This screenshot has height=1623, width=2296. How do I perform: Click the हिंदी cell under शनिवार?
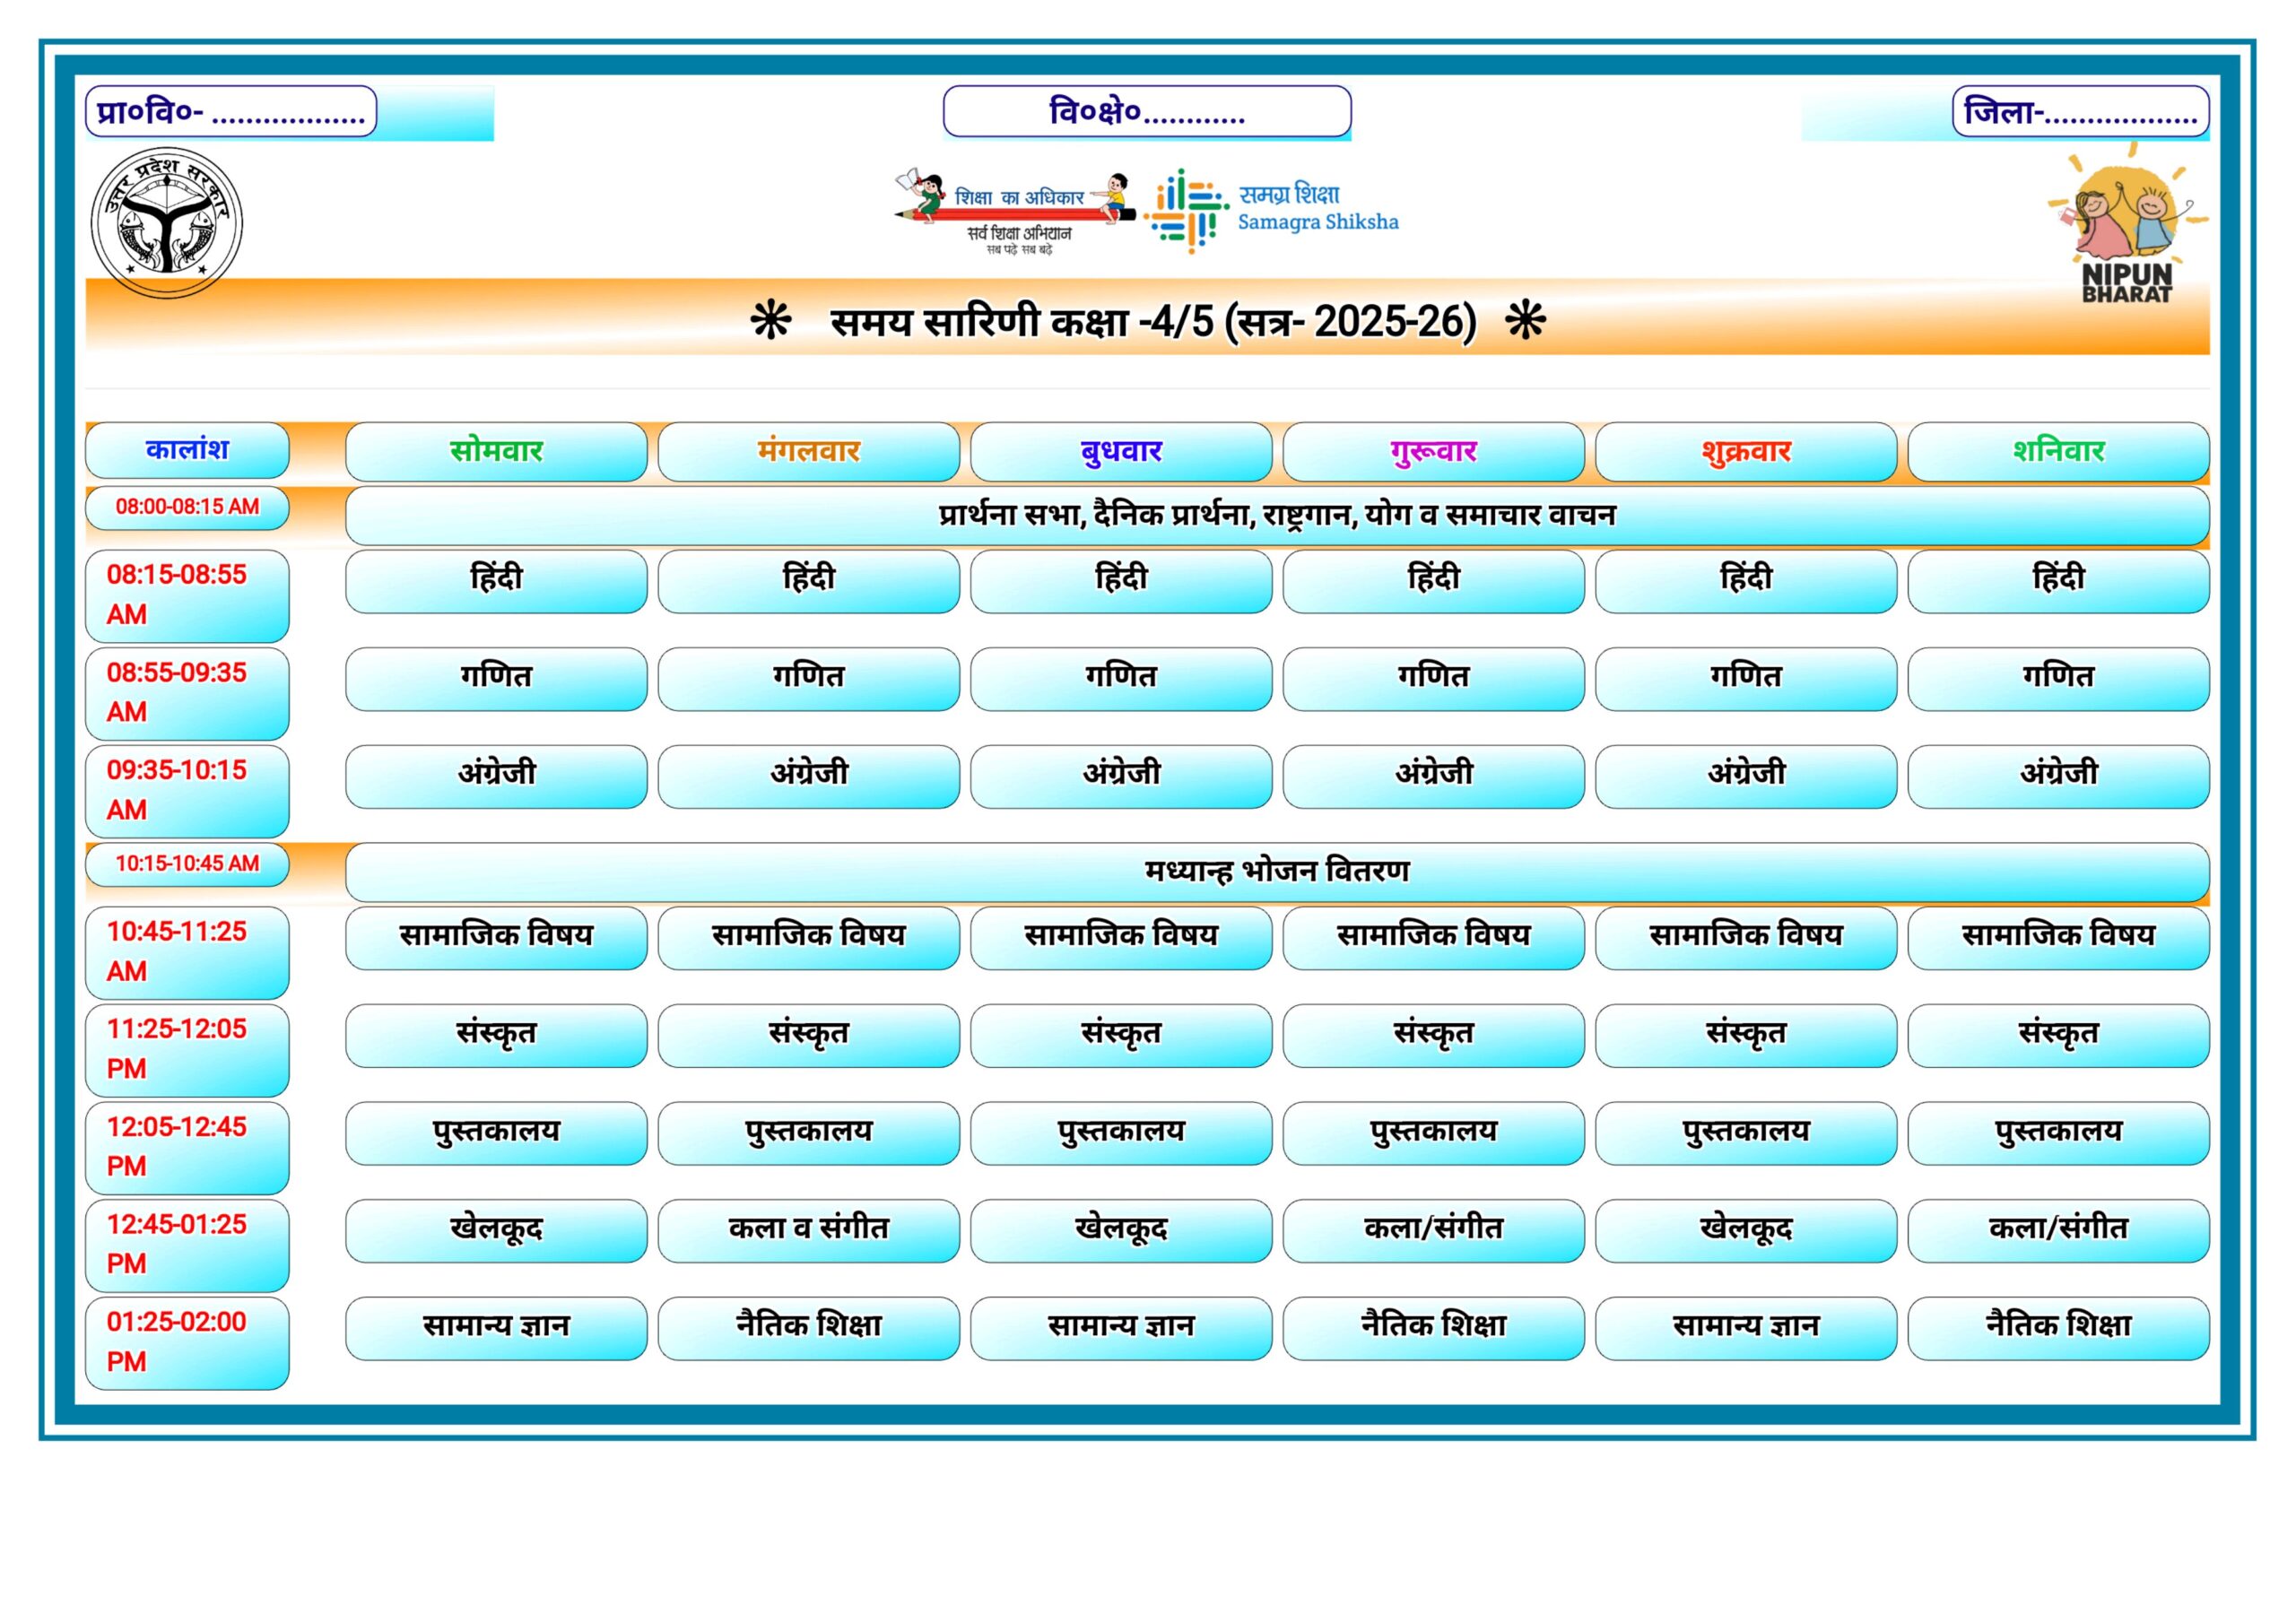(x=2059, y=581)
